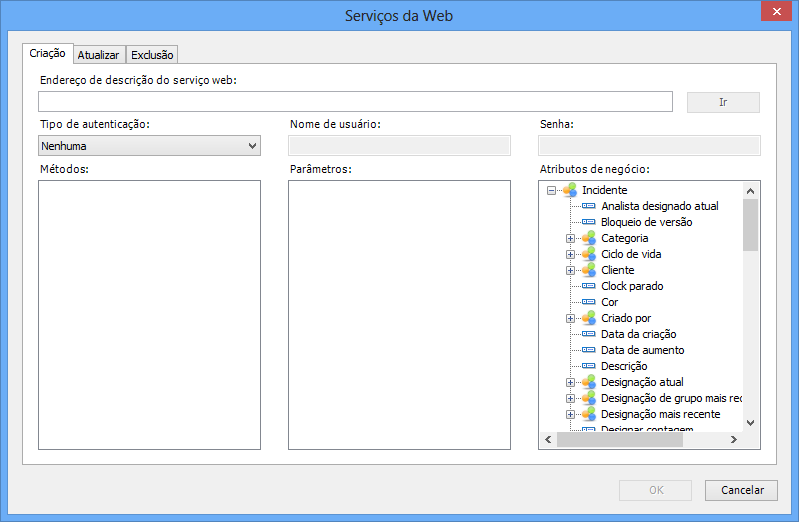The height and width of the screenshot is (522, 799).
Task: Click the Cliente tree node icon
Action: [589, 270]
